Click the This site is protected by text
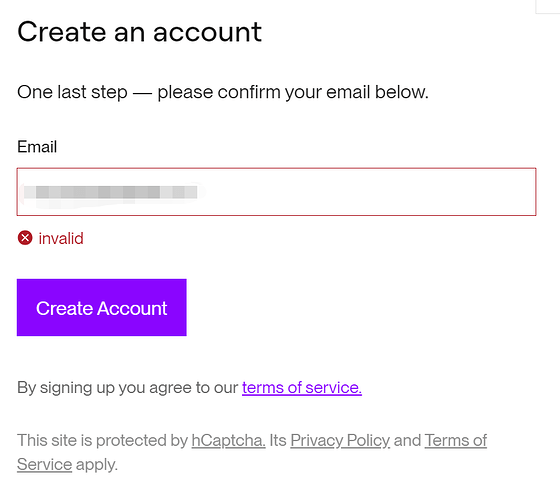This screenshot has height=500, width=560. coord(102,440)
